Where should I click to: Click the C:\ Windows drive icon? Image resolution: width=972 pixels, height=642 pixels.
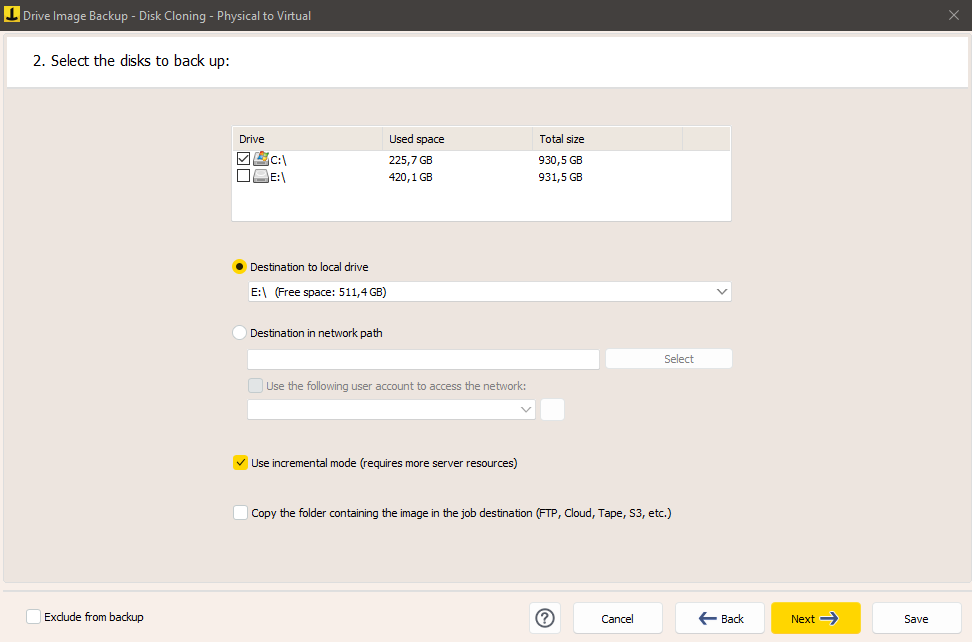261,159
